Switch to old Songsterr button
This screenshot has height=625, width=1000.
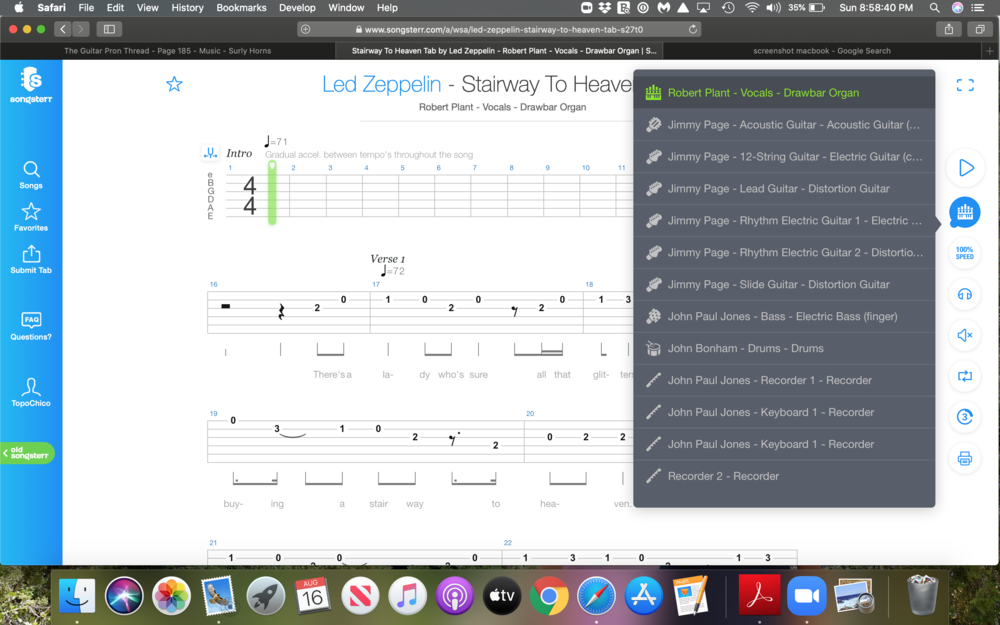tap(28, 453)
